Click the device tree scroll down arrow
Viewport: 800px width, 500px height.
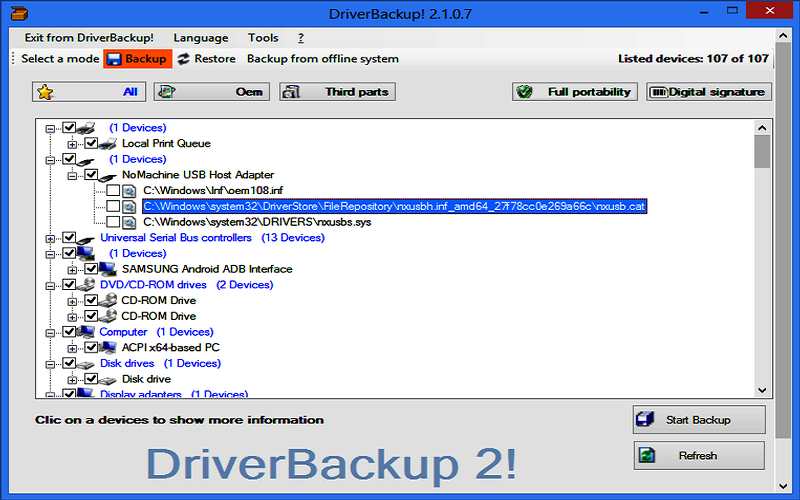coord(762,390)
